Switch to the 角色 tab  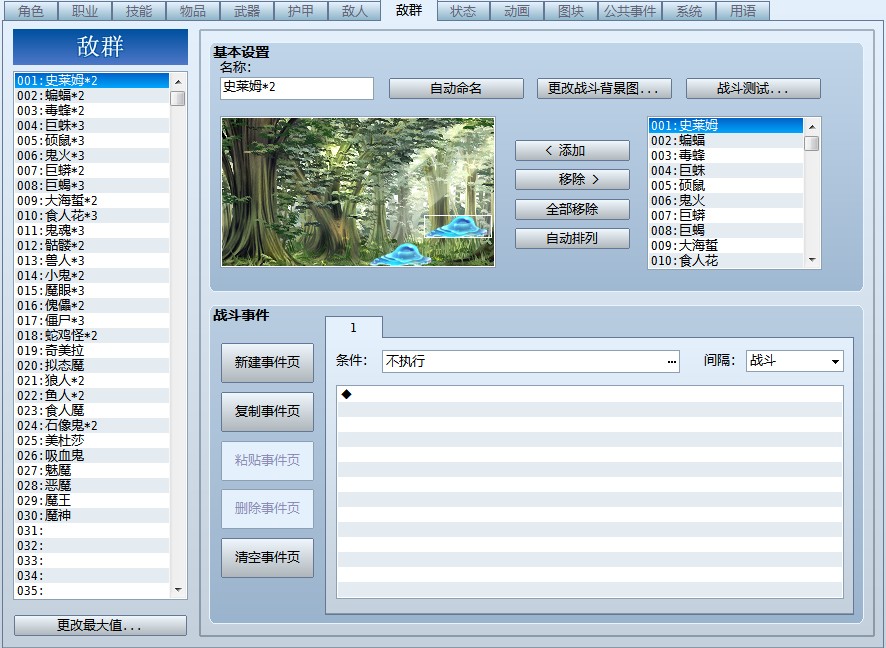pyautogui.click(x=31, y=11)
